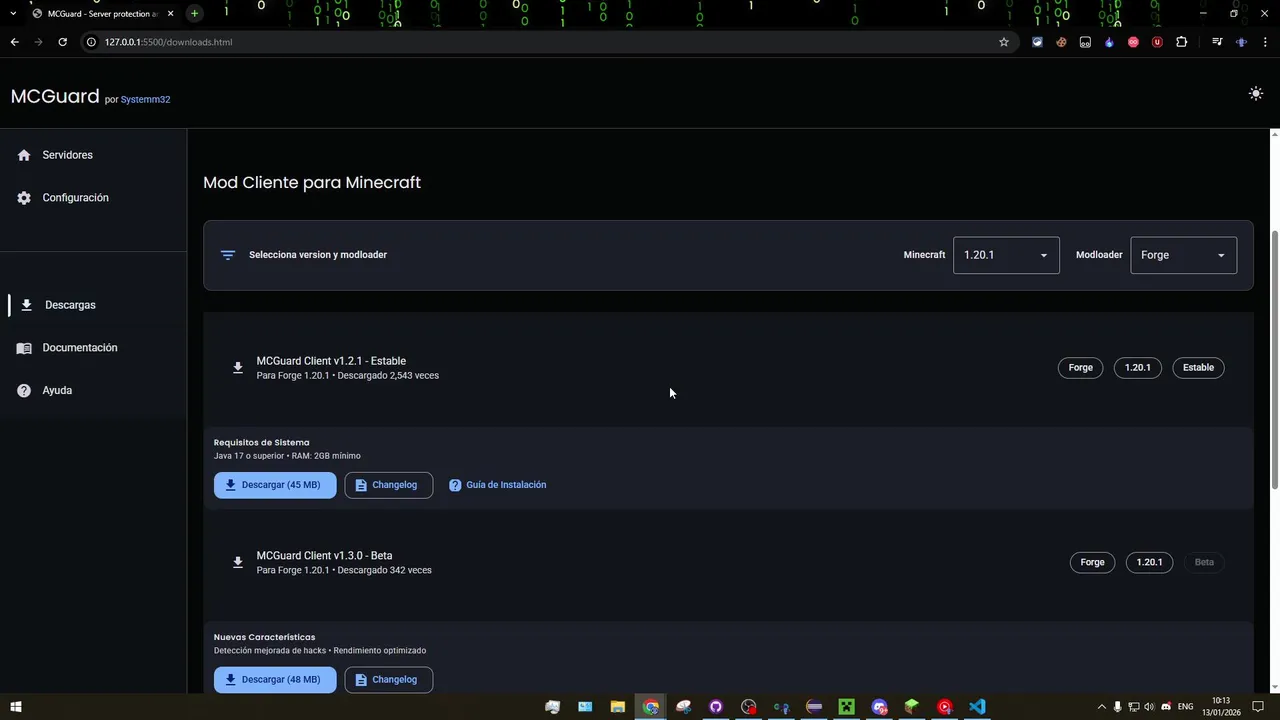1280x720 pixels.
Task: Click the 1.20.1 chip on v1.2.1 row
Action: point(1138,368)
